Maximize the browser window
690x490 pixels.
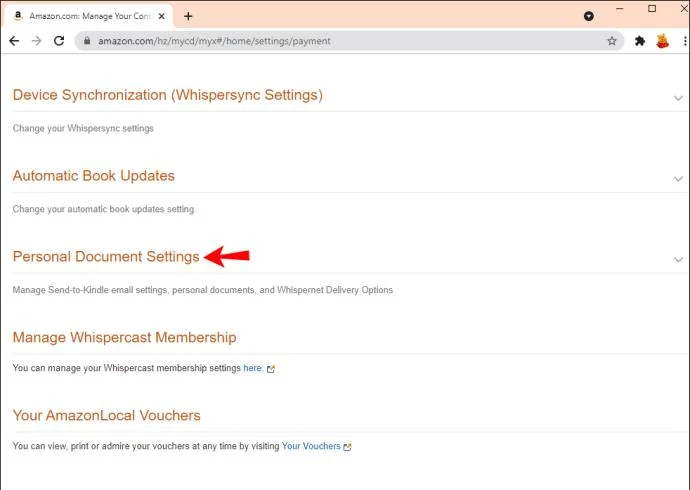tap(652, 9)
